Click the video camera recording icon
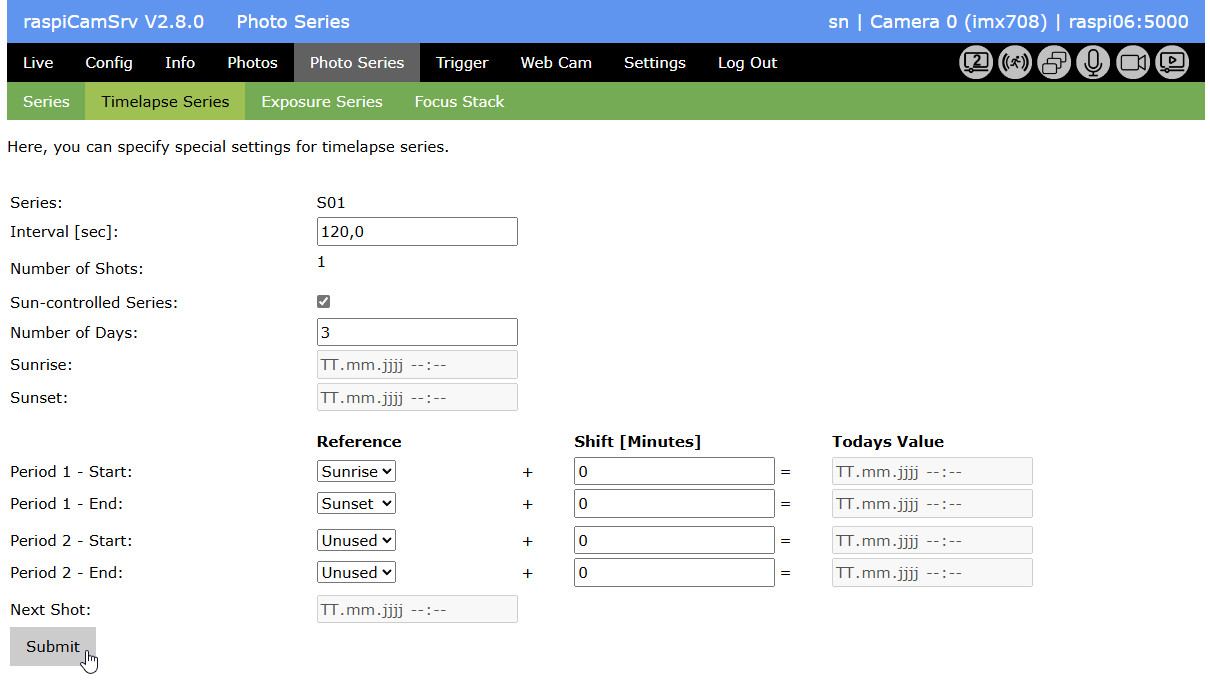 click(x=1133, y=63)
